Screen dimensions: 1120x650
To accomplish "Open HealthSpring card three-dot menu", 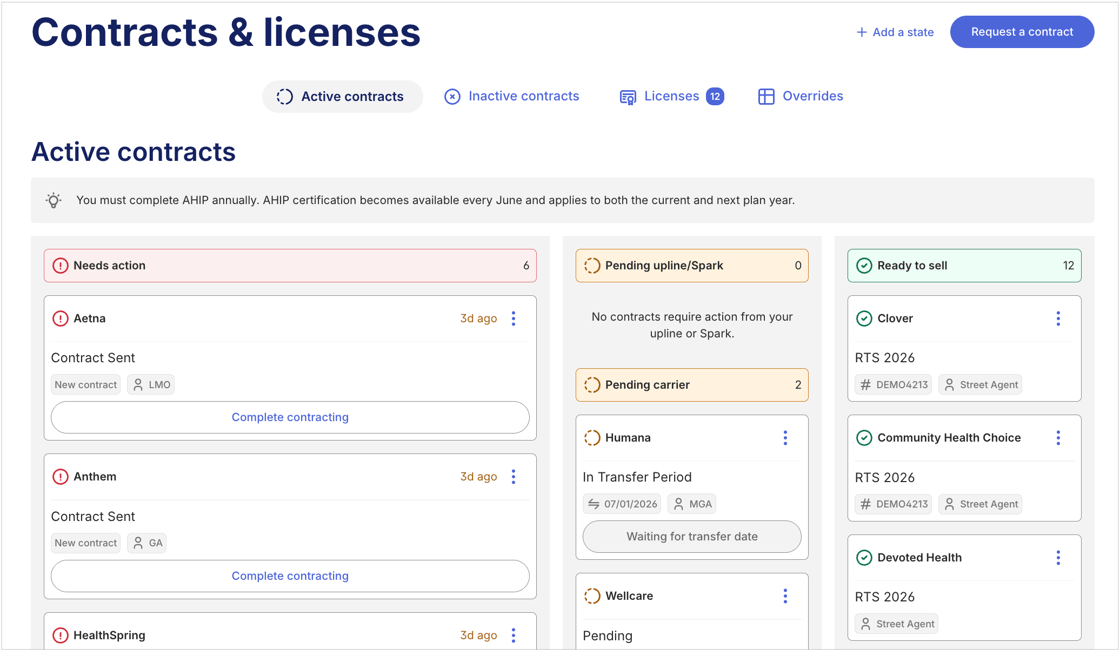I will click(514, 636).
